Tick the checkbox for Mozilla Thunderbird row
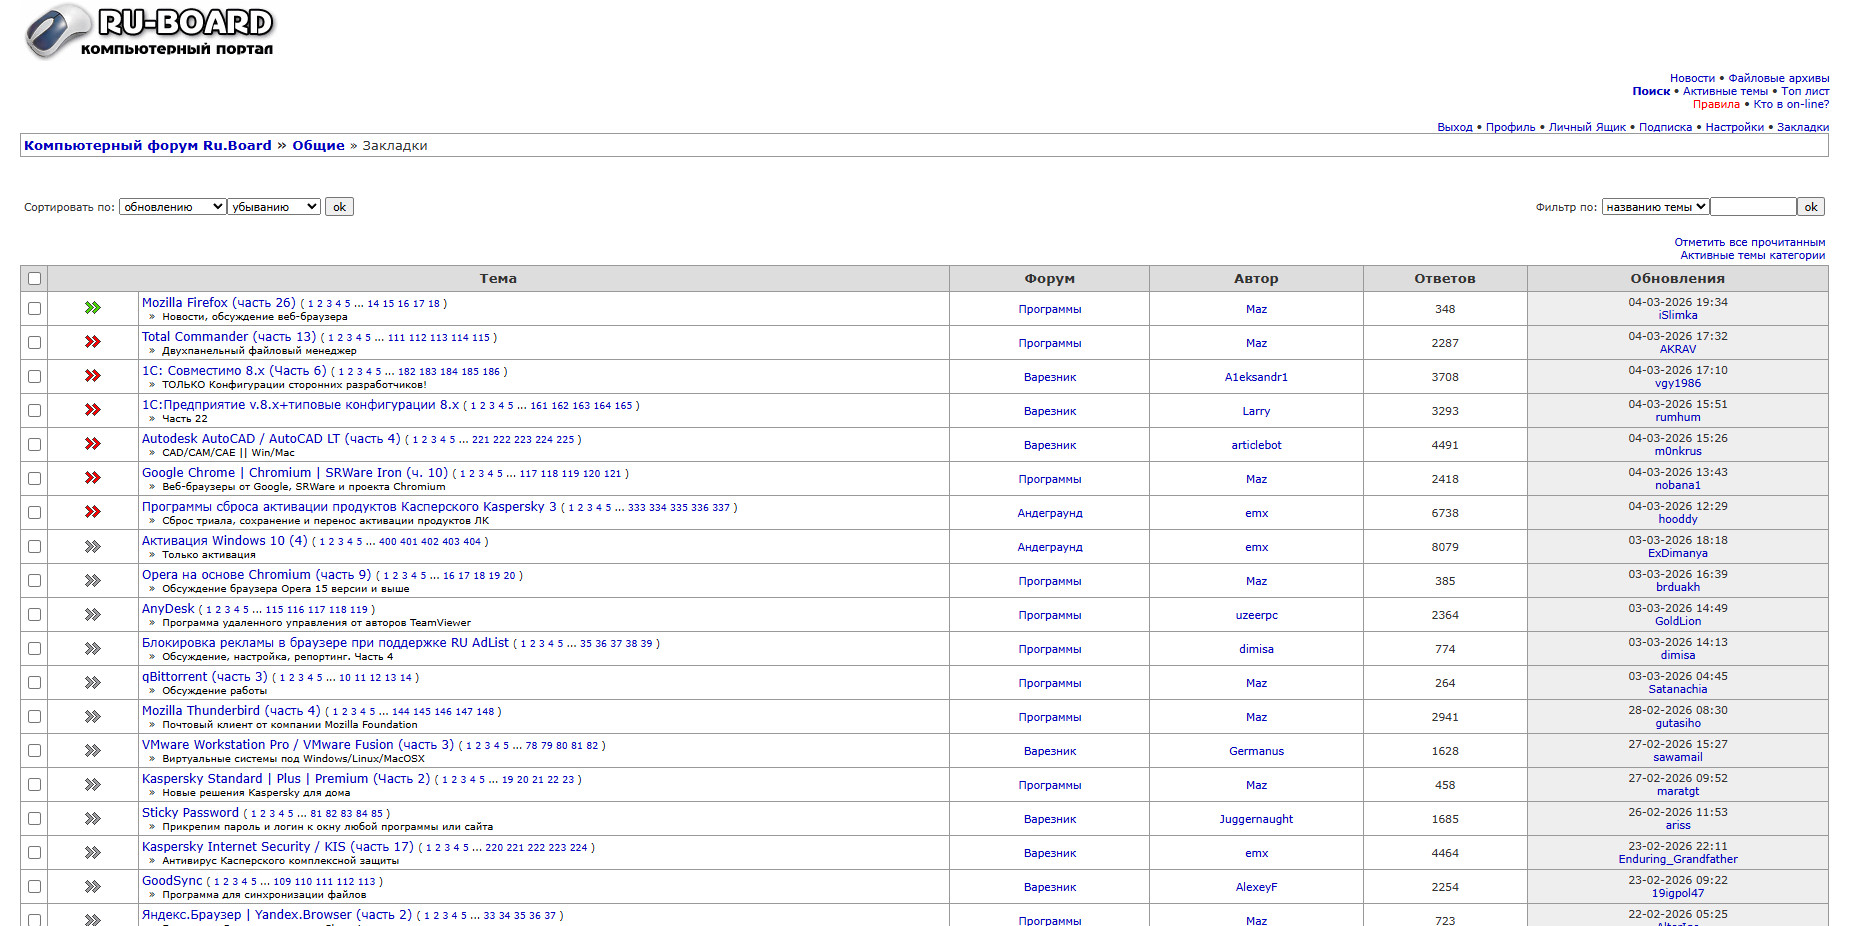Image resolution: width=1853 pixels, height=926 pixels. (x=35, y=717)
